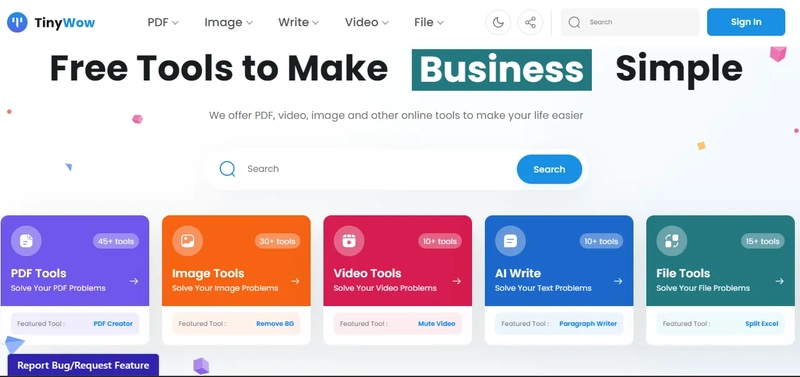The width and height of the screenshot is (800, 377).
Task: Open the Video navigation menu
Action: tap(367, 22)
